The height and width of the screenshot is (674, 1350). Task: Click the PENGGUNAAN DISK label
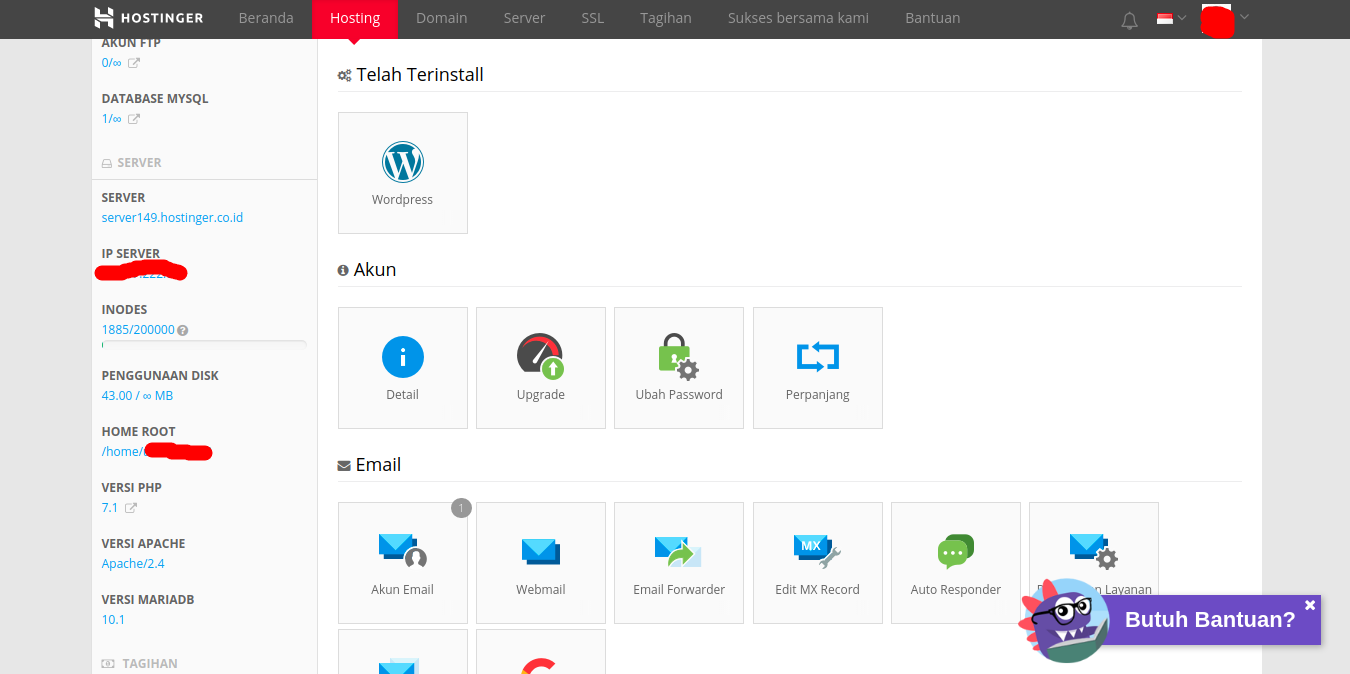(x=160, y=376)
